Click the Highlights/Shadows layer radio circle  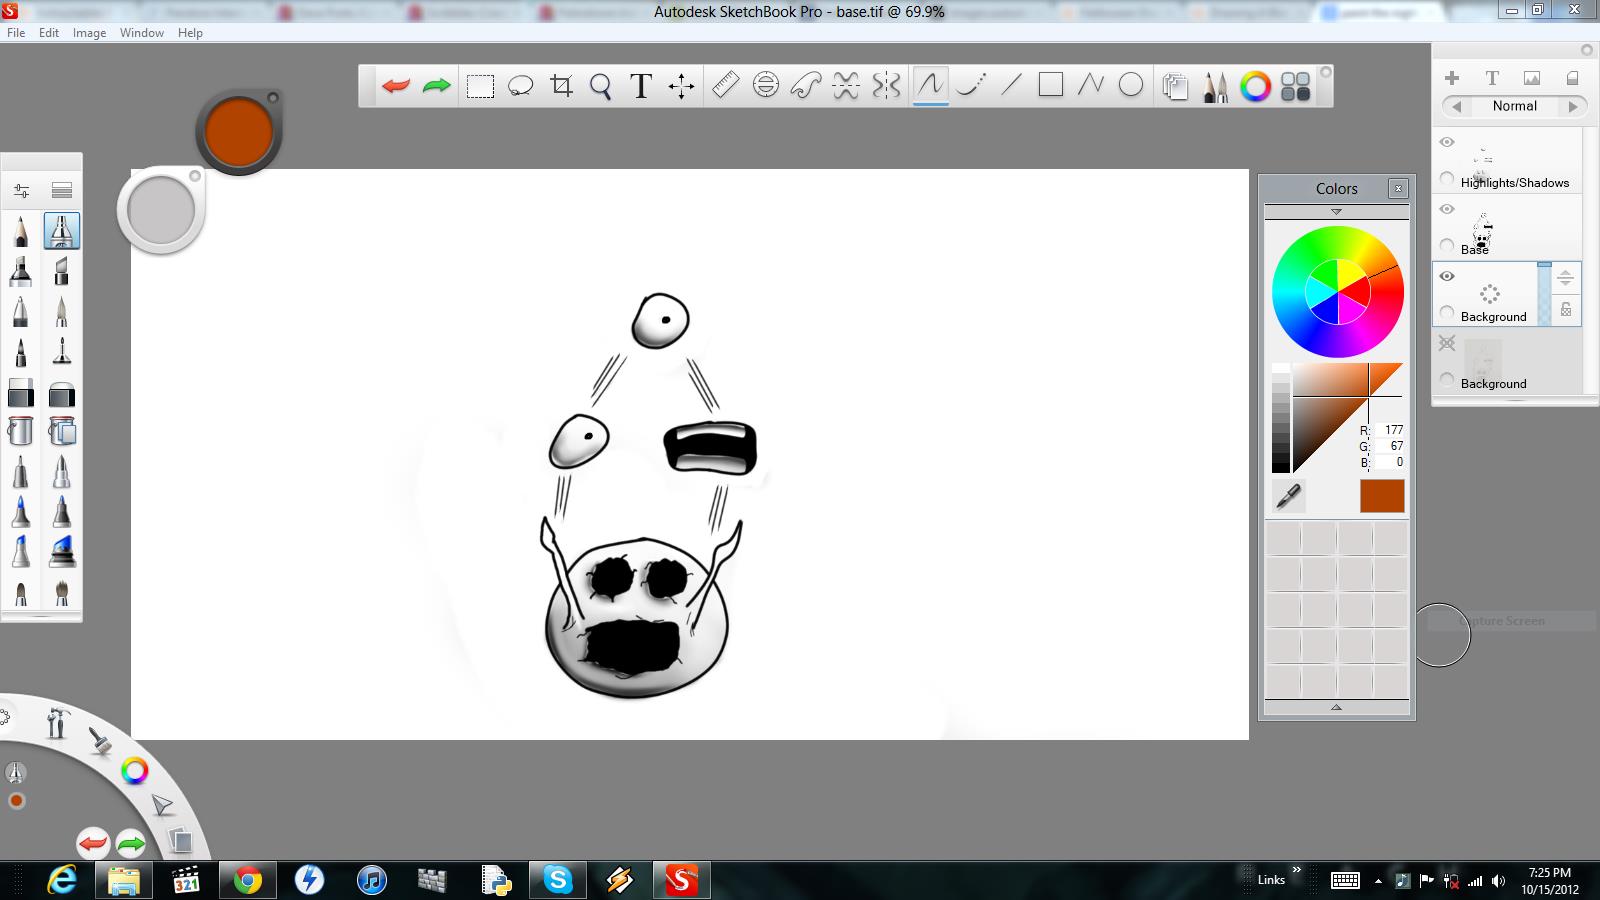coord(1447,179)
